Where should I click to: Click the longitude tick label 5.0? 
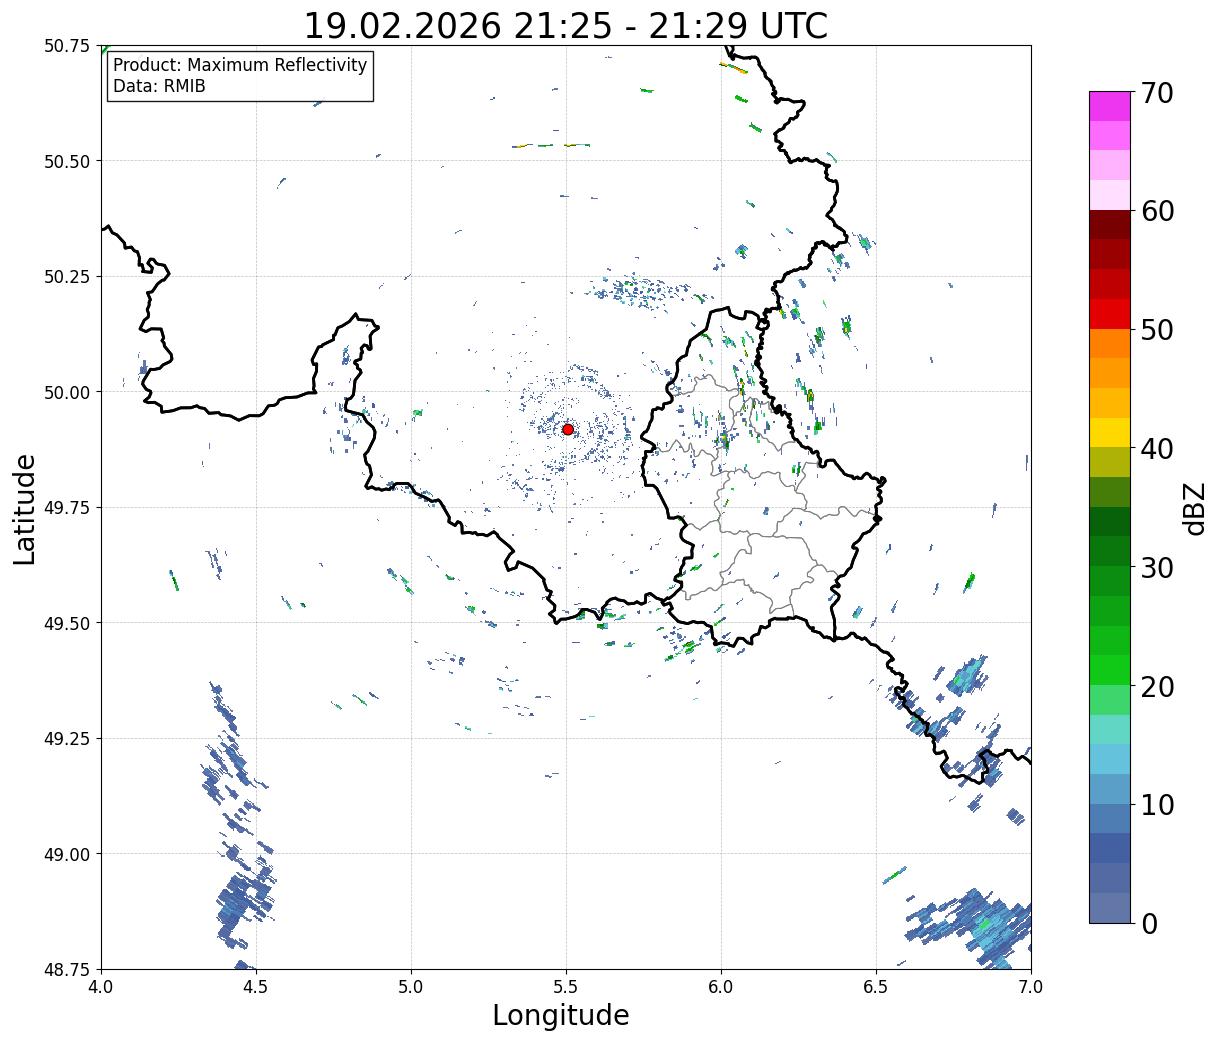click(x=411, y=987)
